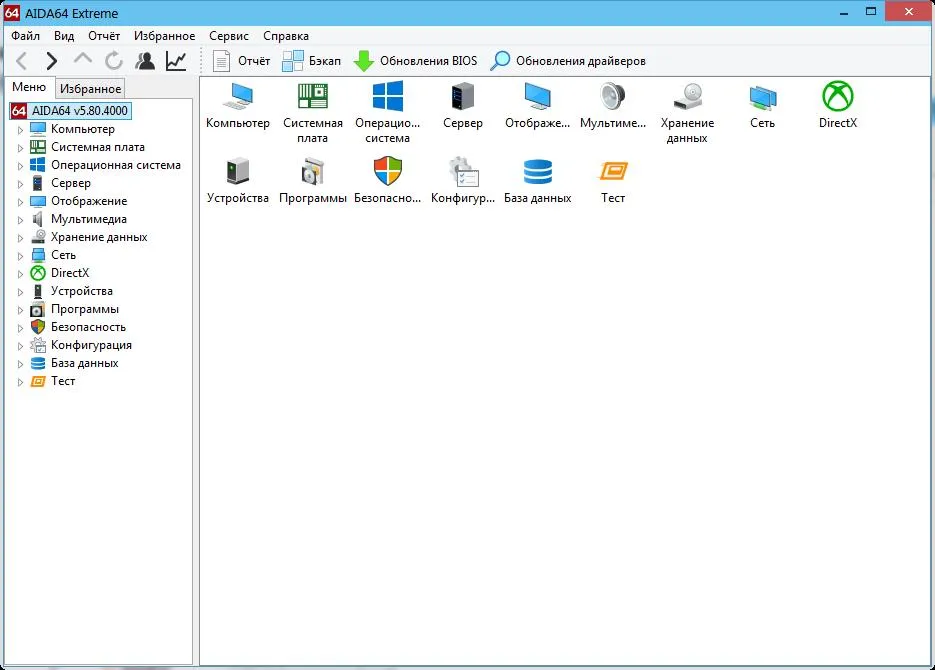
Task: Open the Мультимедиа speaker icon in main pane
Action: point(612,97)
